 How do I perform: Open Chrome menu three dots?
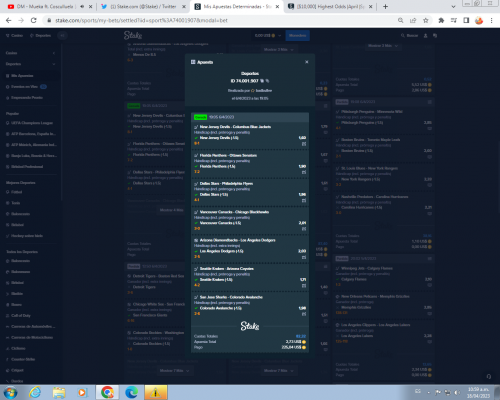pyautogui.click(x=491, y=20)
